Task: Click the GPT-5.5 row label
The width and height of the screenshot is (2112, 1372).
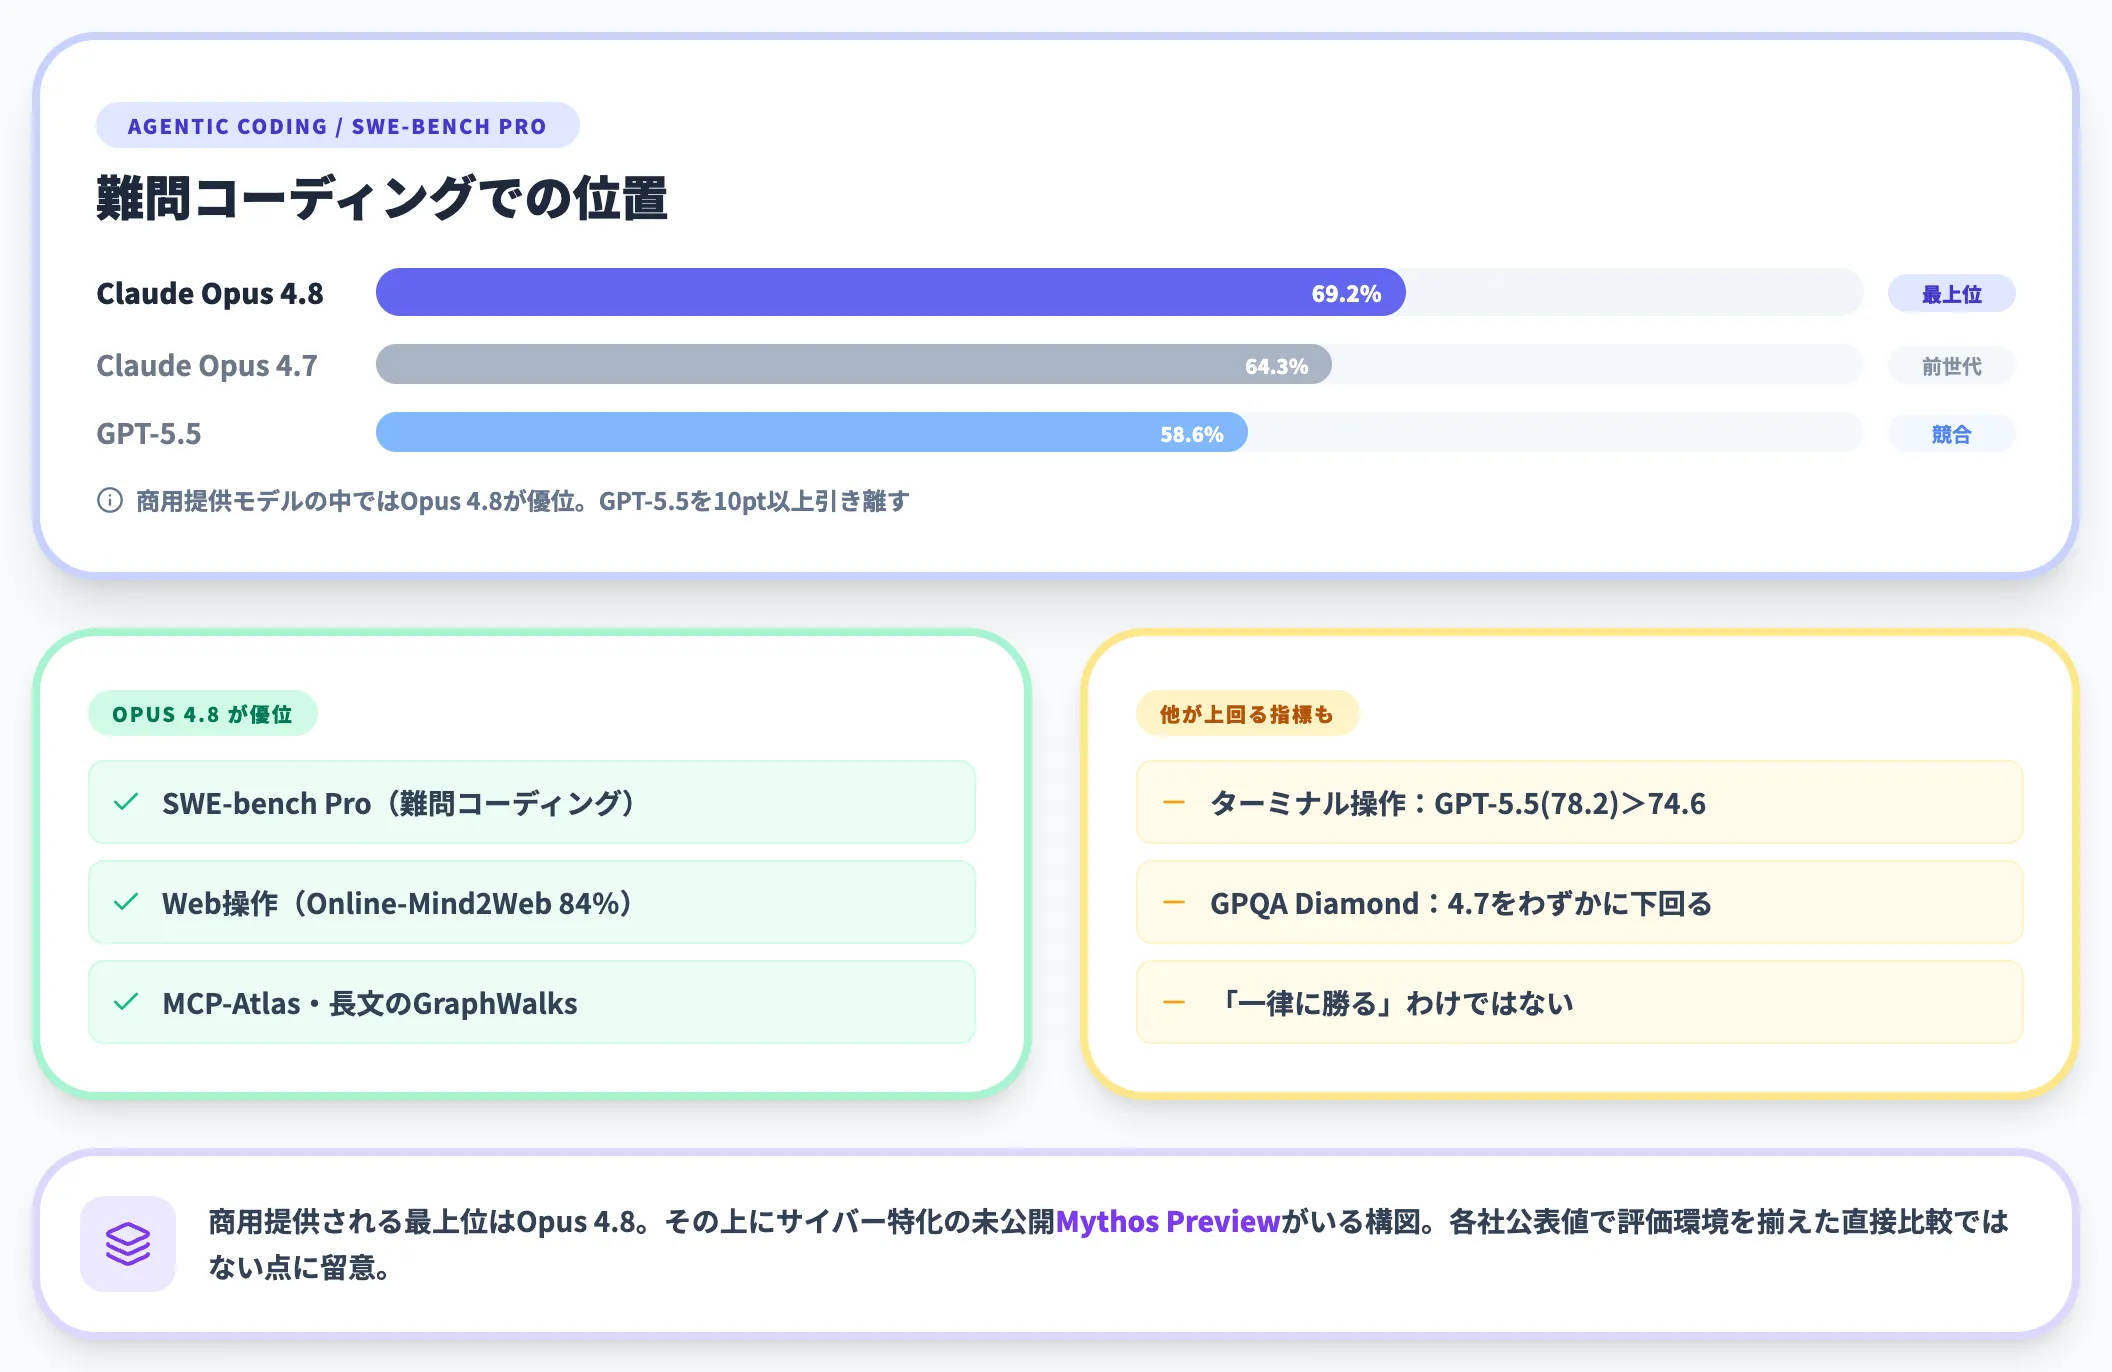Action: [148, 433]
